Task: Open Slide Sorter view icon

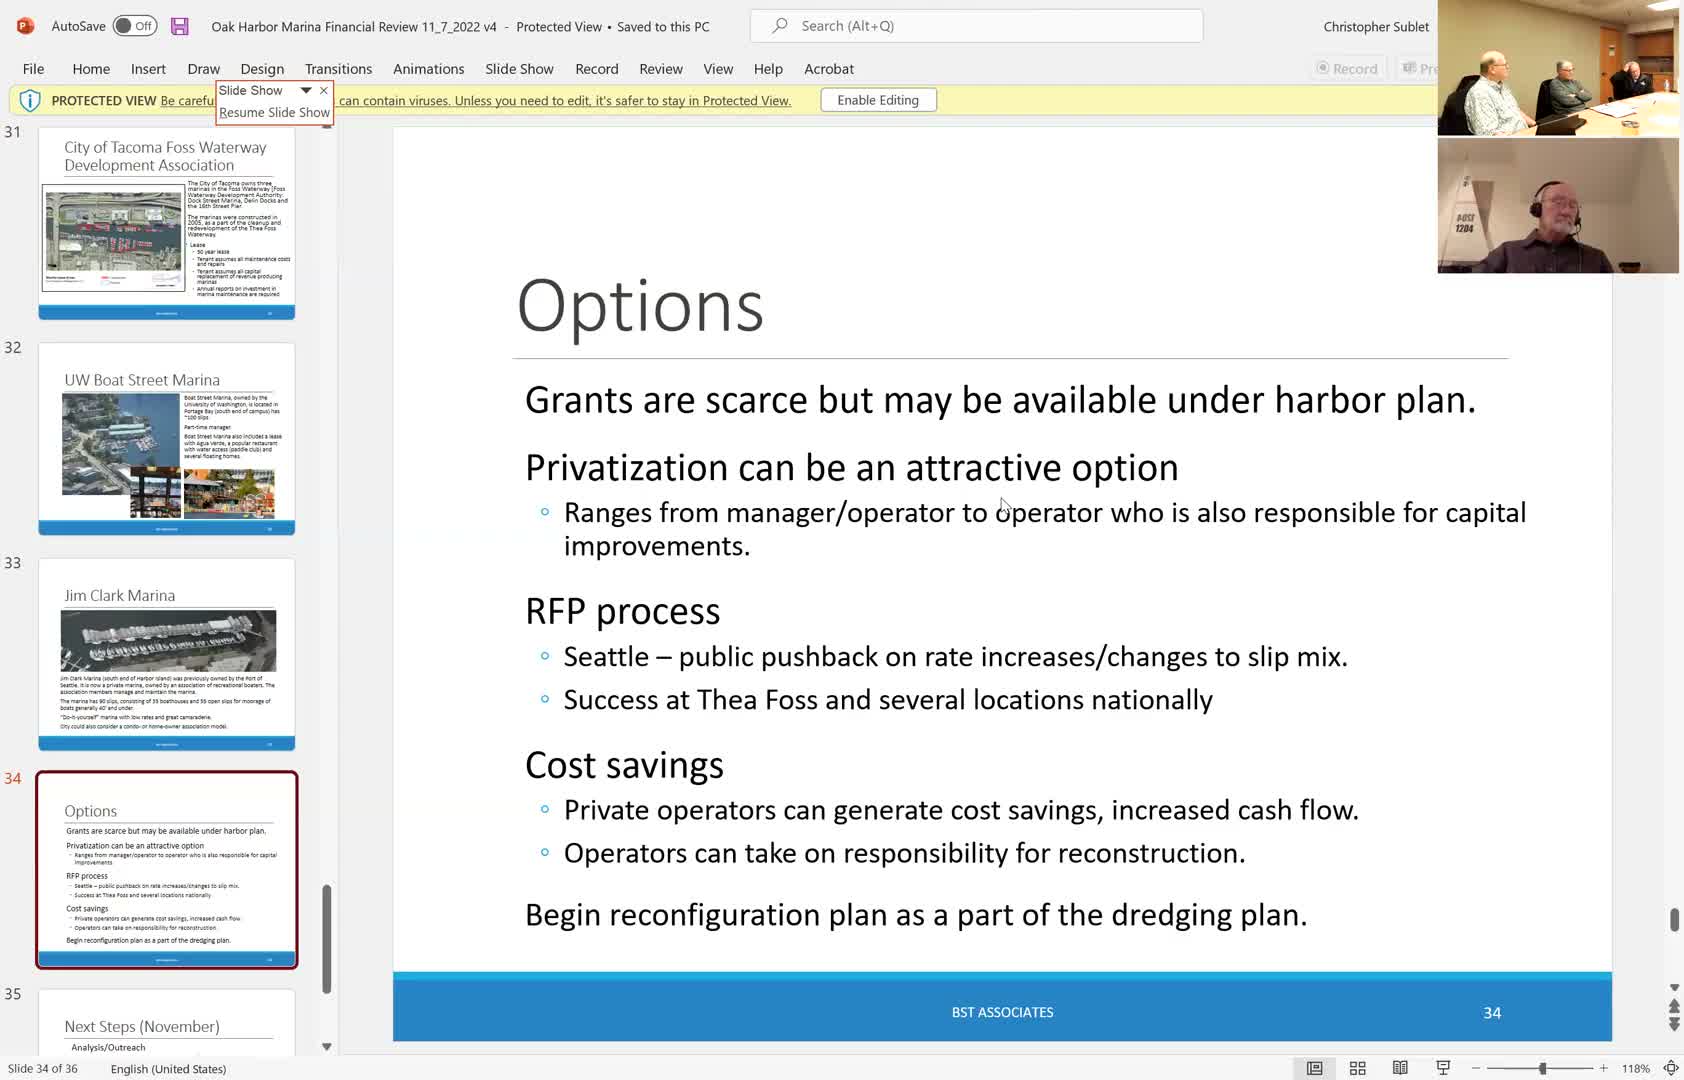Action: coord(1358,1068)
